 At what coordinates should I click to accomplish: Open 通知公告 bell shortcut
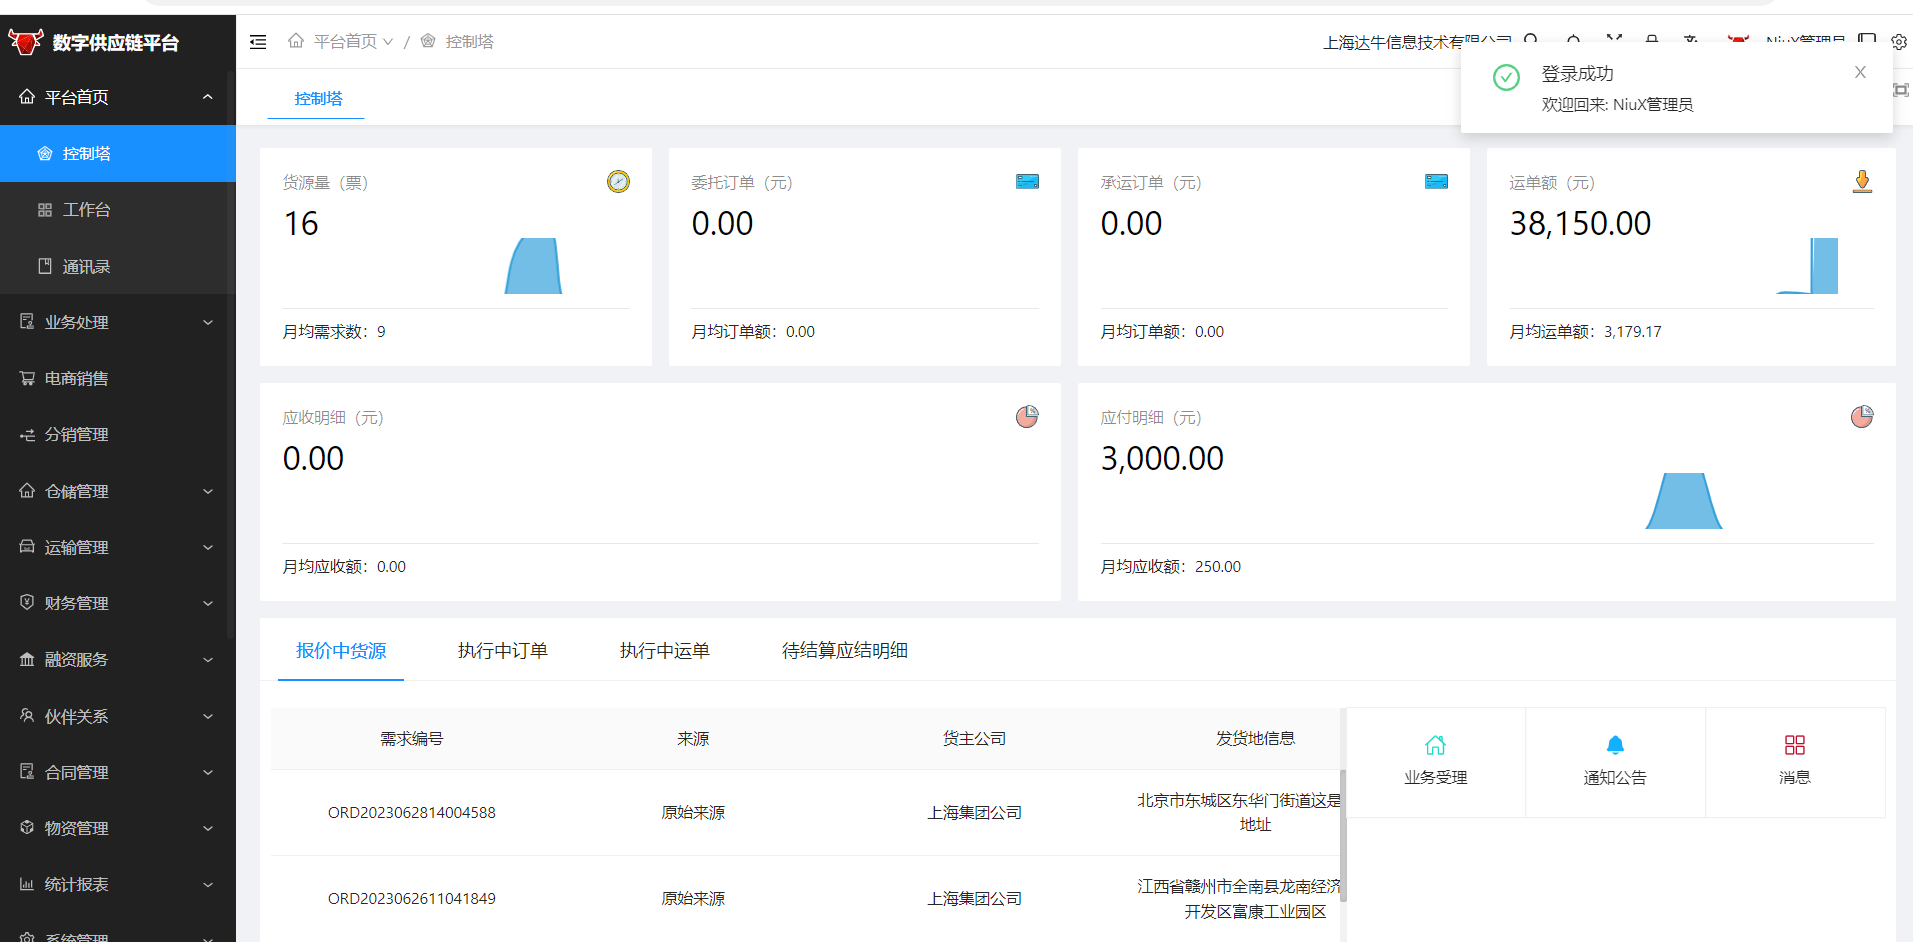click(1615, 762)
